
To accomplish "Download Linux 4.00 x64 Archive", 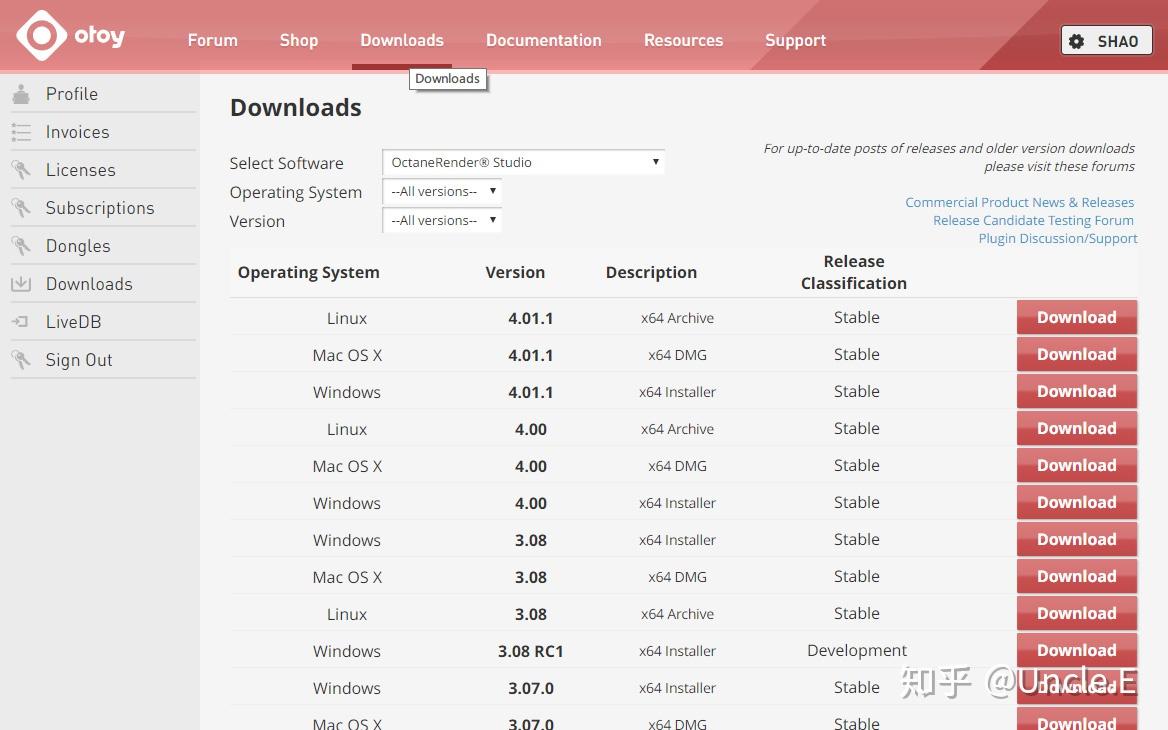I will click(1076, 428).
